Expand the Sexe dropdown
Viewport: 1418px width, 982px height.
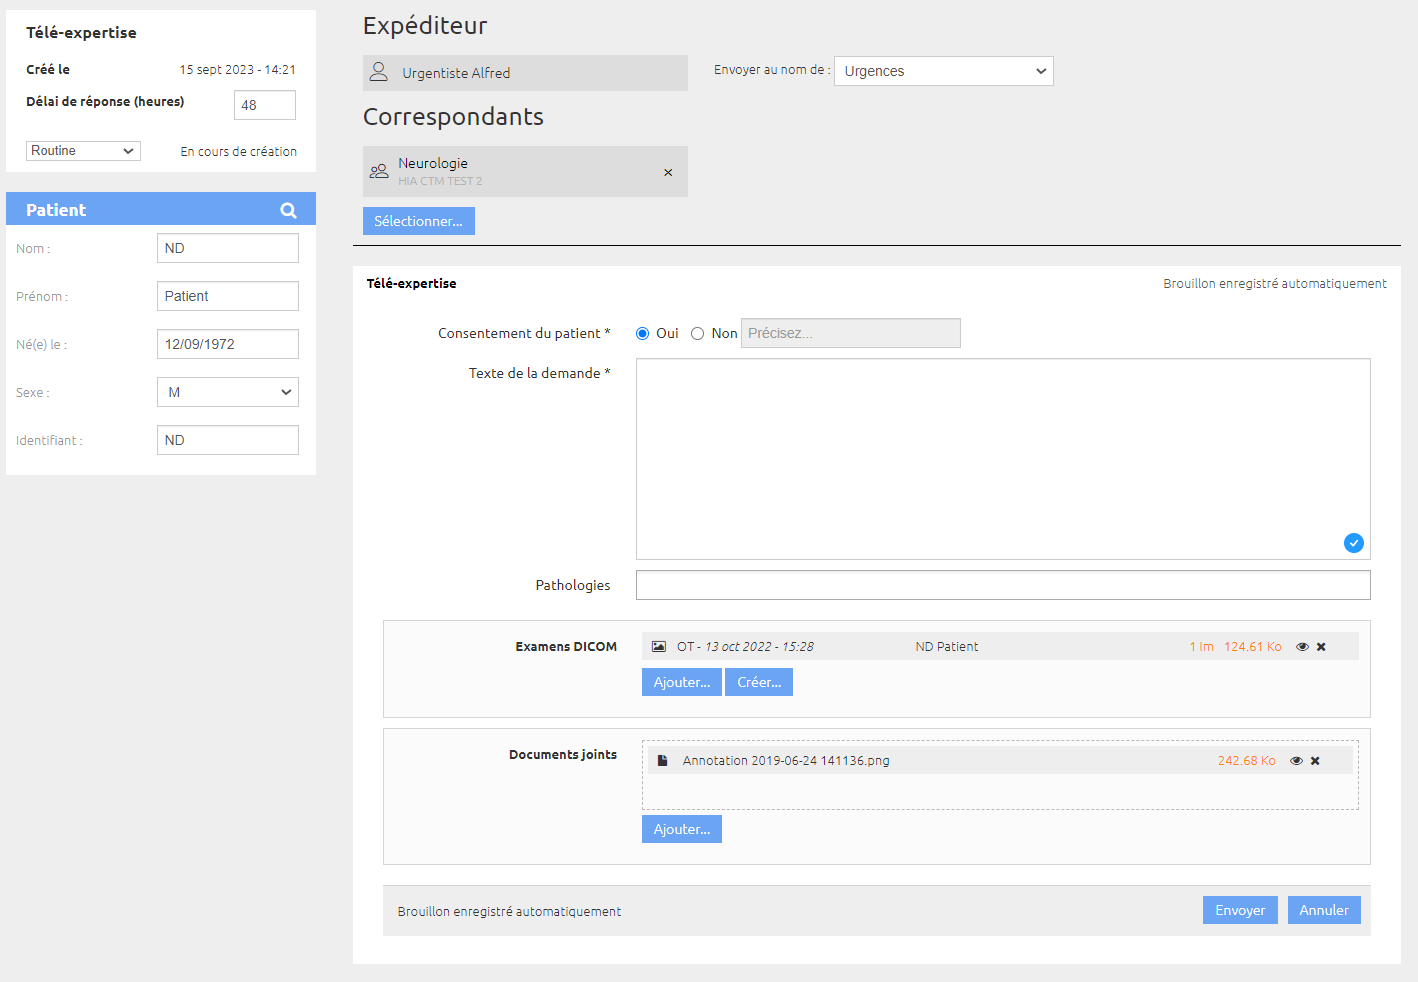228,392
